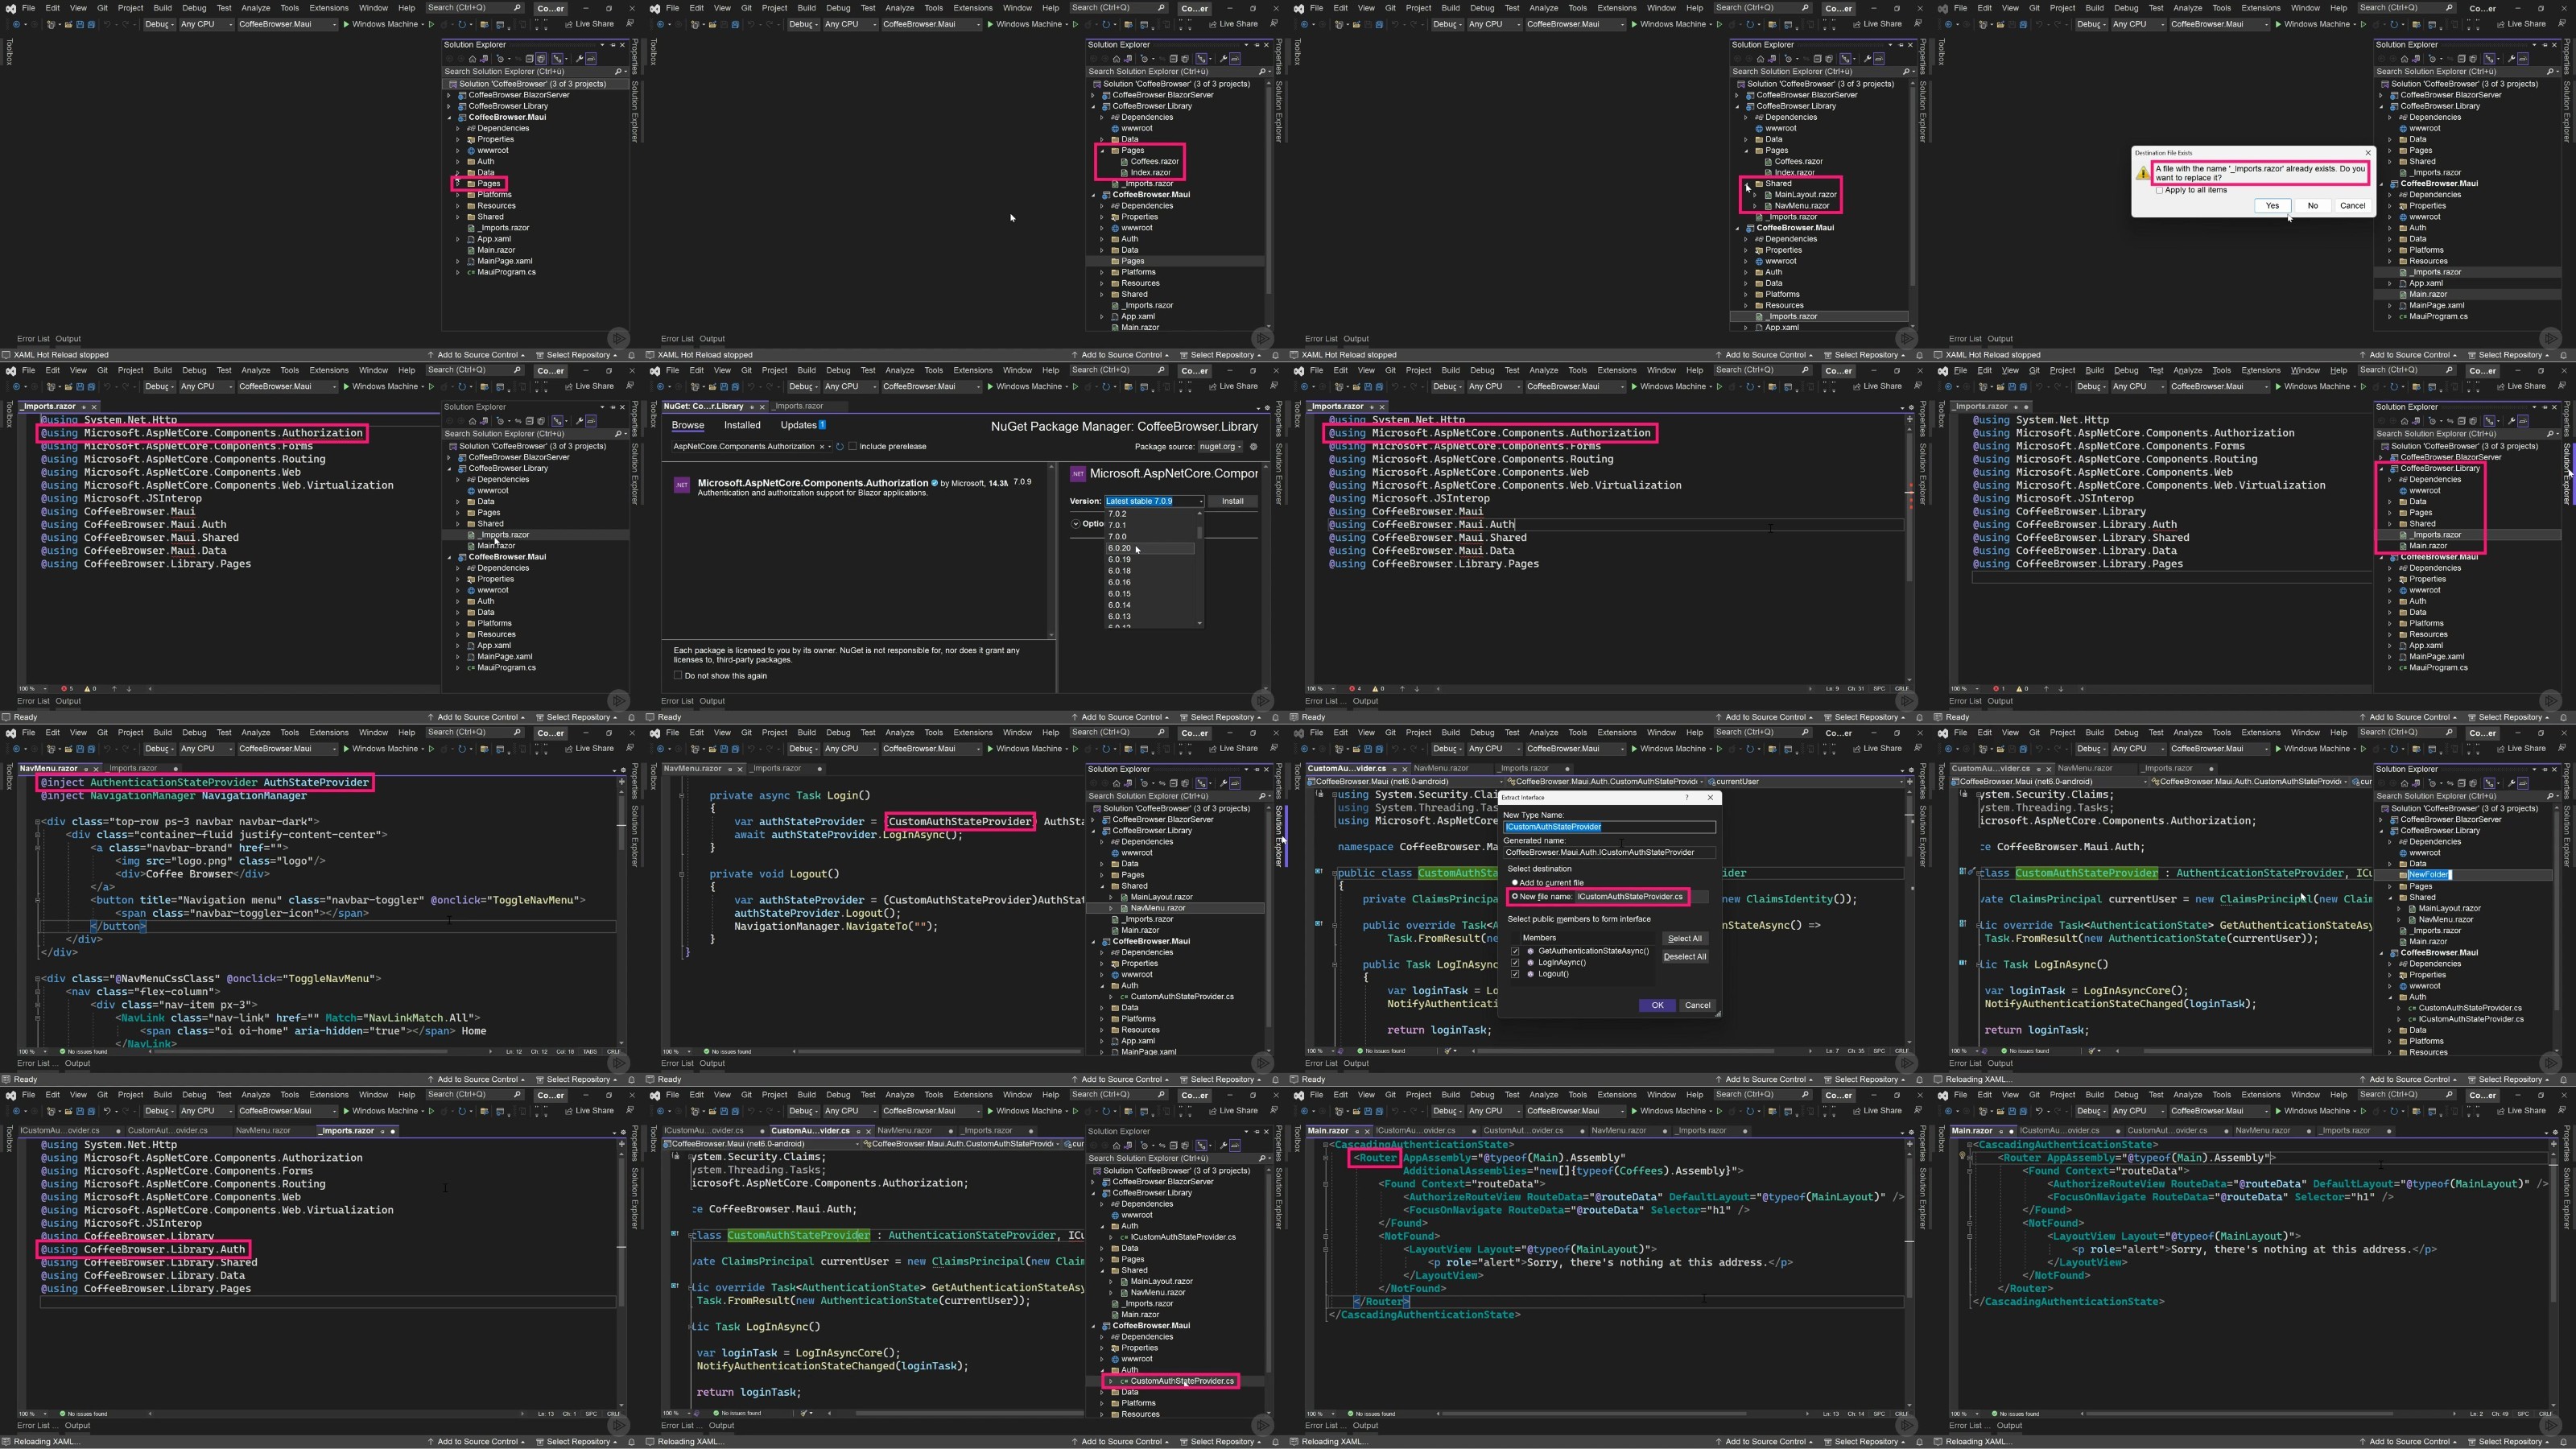Uncheck LoginAsync() member checkbox
Viewport: 2576px width, 1449px height.
pyautogui.click(x=1515, y=963)
